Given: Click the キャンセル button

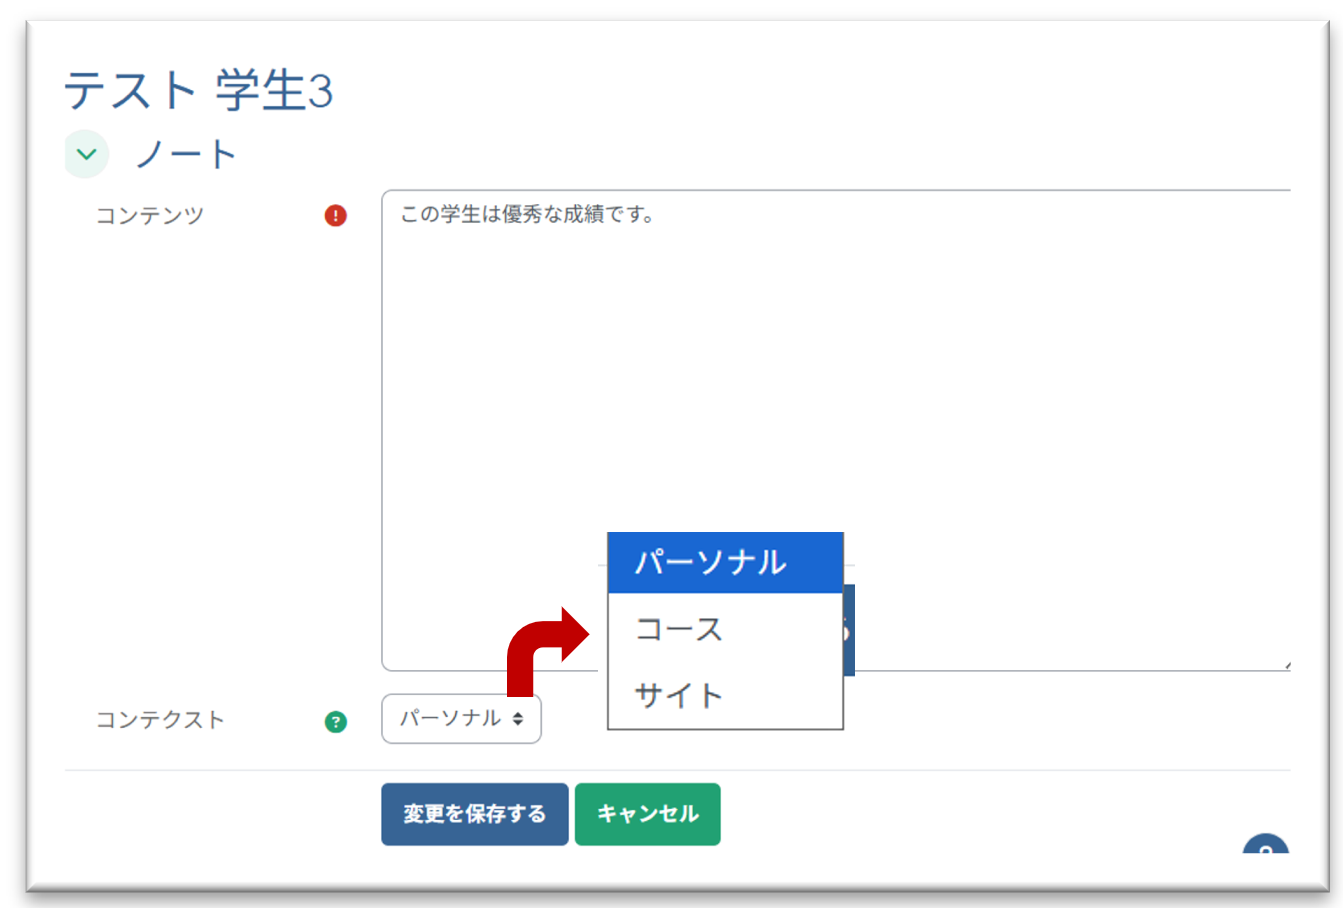Looking at the screenshot, I should [x=647, y=813].
